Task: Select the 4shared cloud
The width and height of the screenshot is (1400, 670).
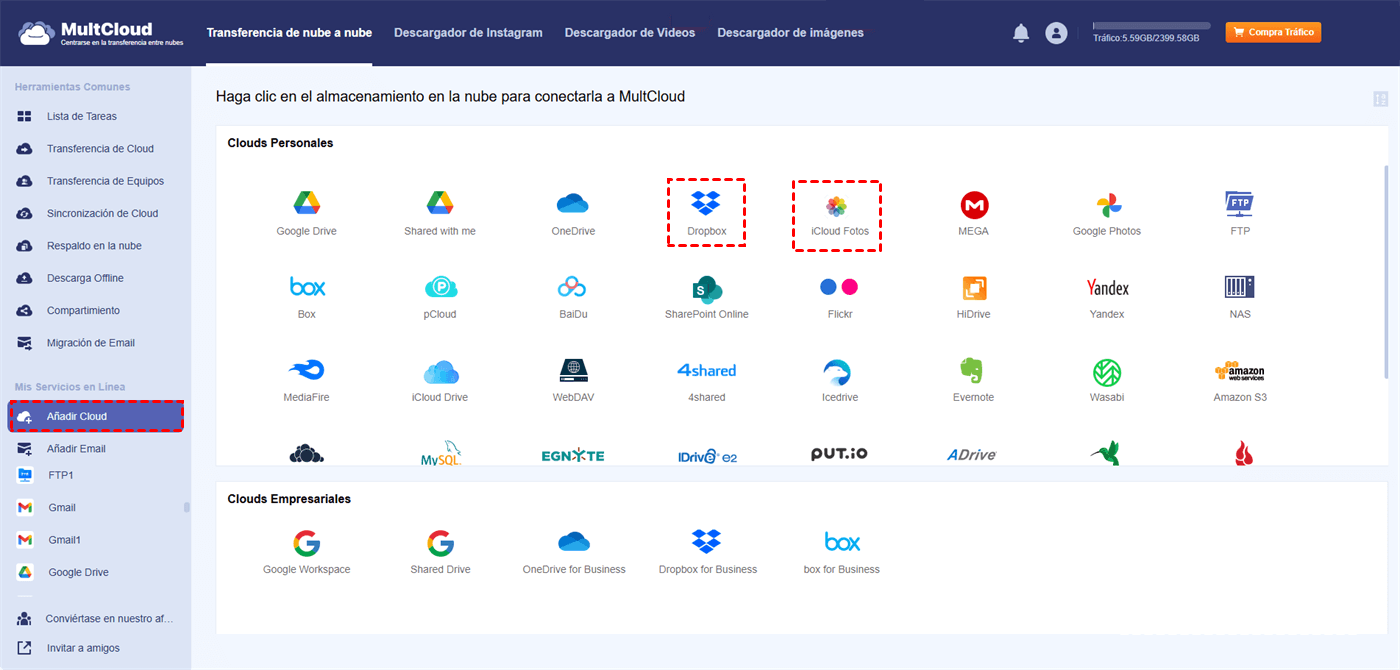Action: click(x=707, y=370)
